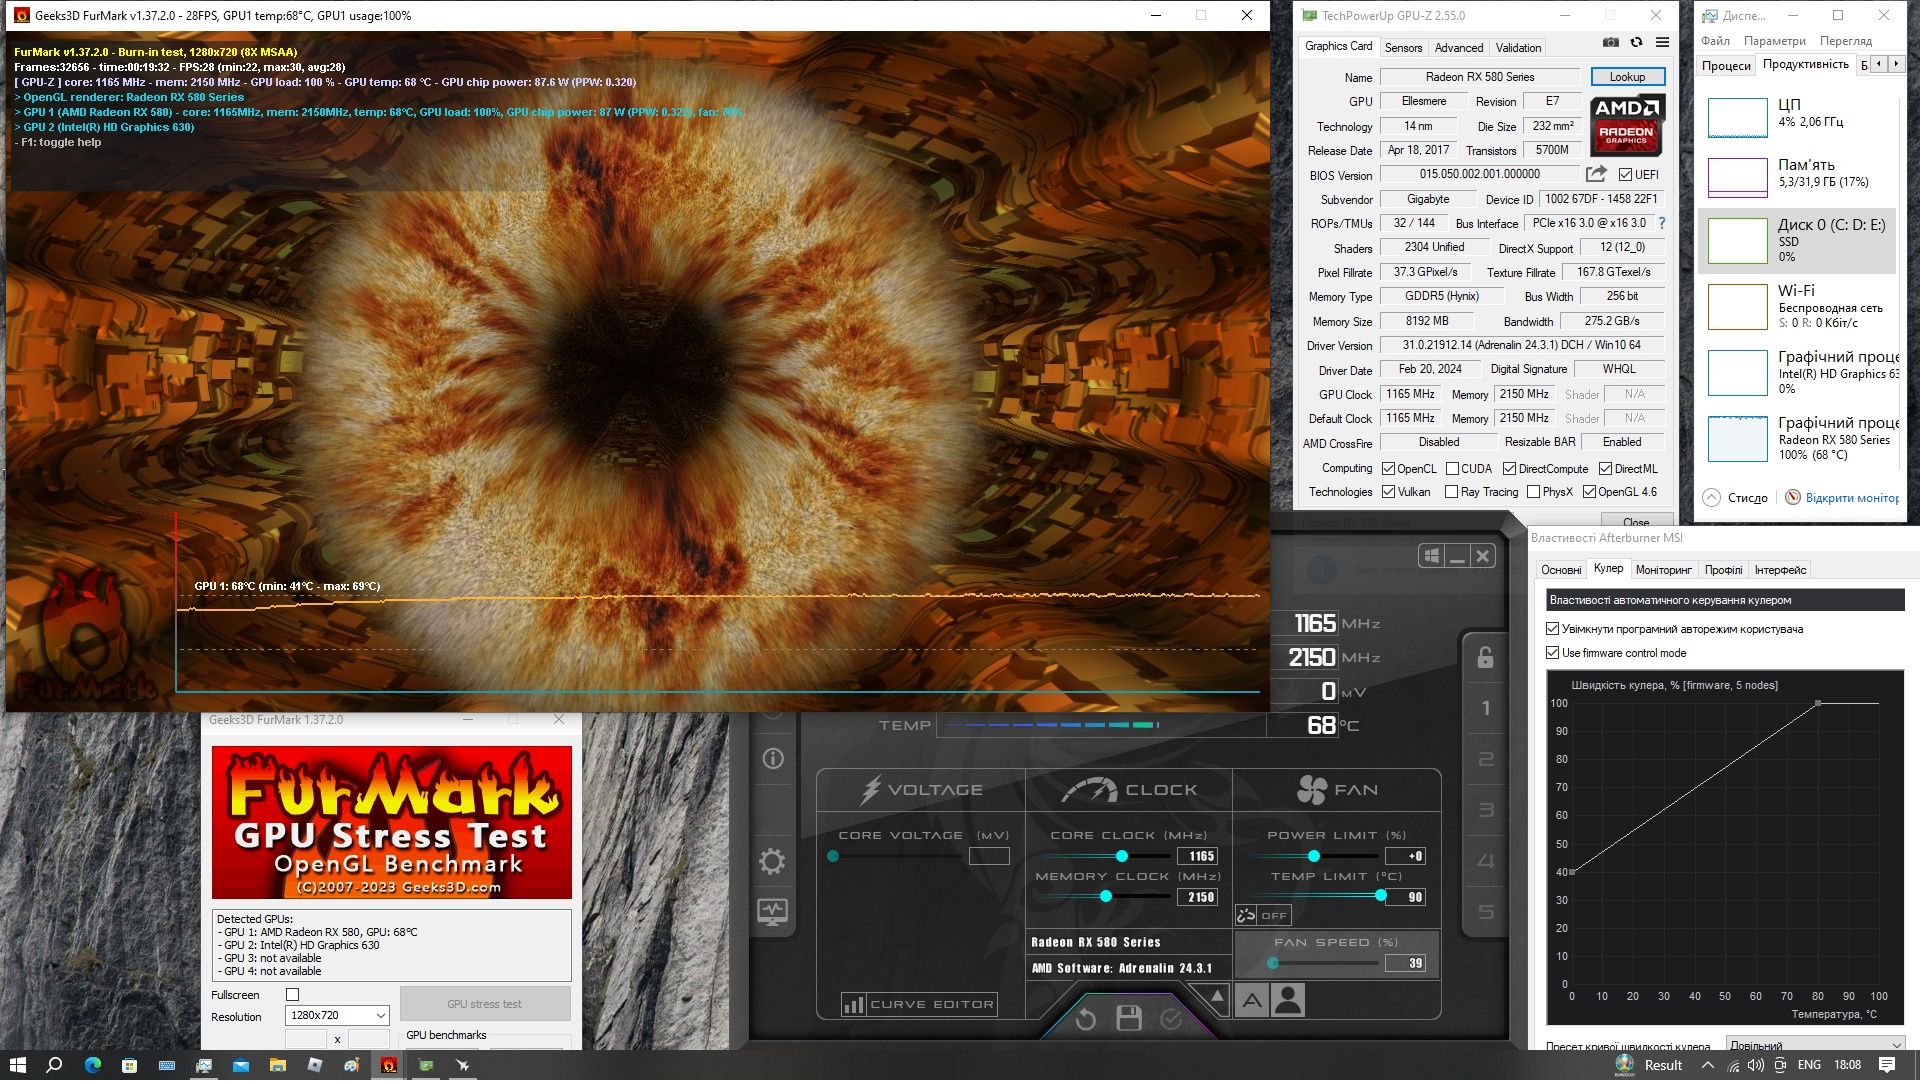This screenshot has height=1084, width=1924.
Task: Open the taskbar Search magnifier icon
Action: click(55, 1067)
